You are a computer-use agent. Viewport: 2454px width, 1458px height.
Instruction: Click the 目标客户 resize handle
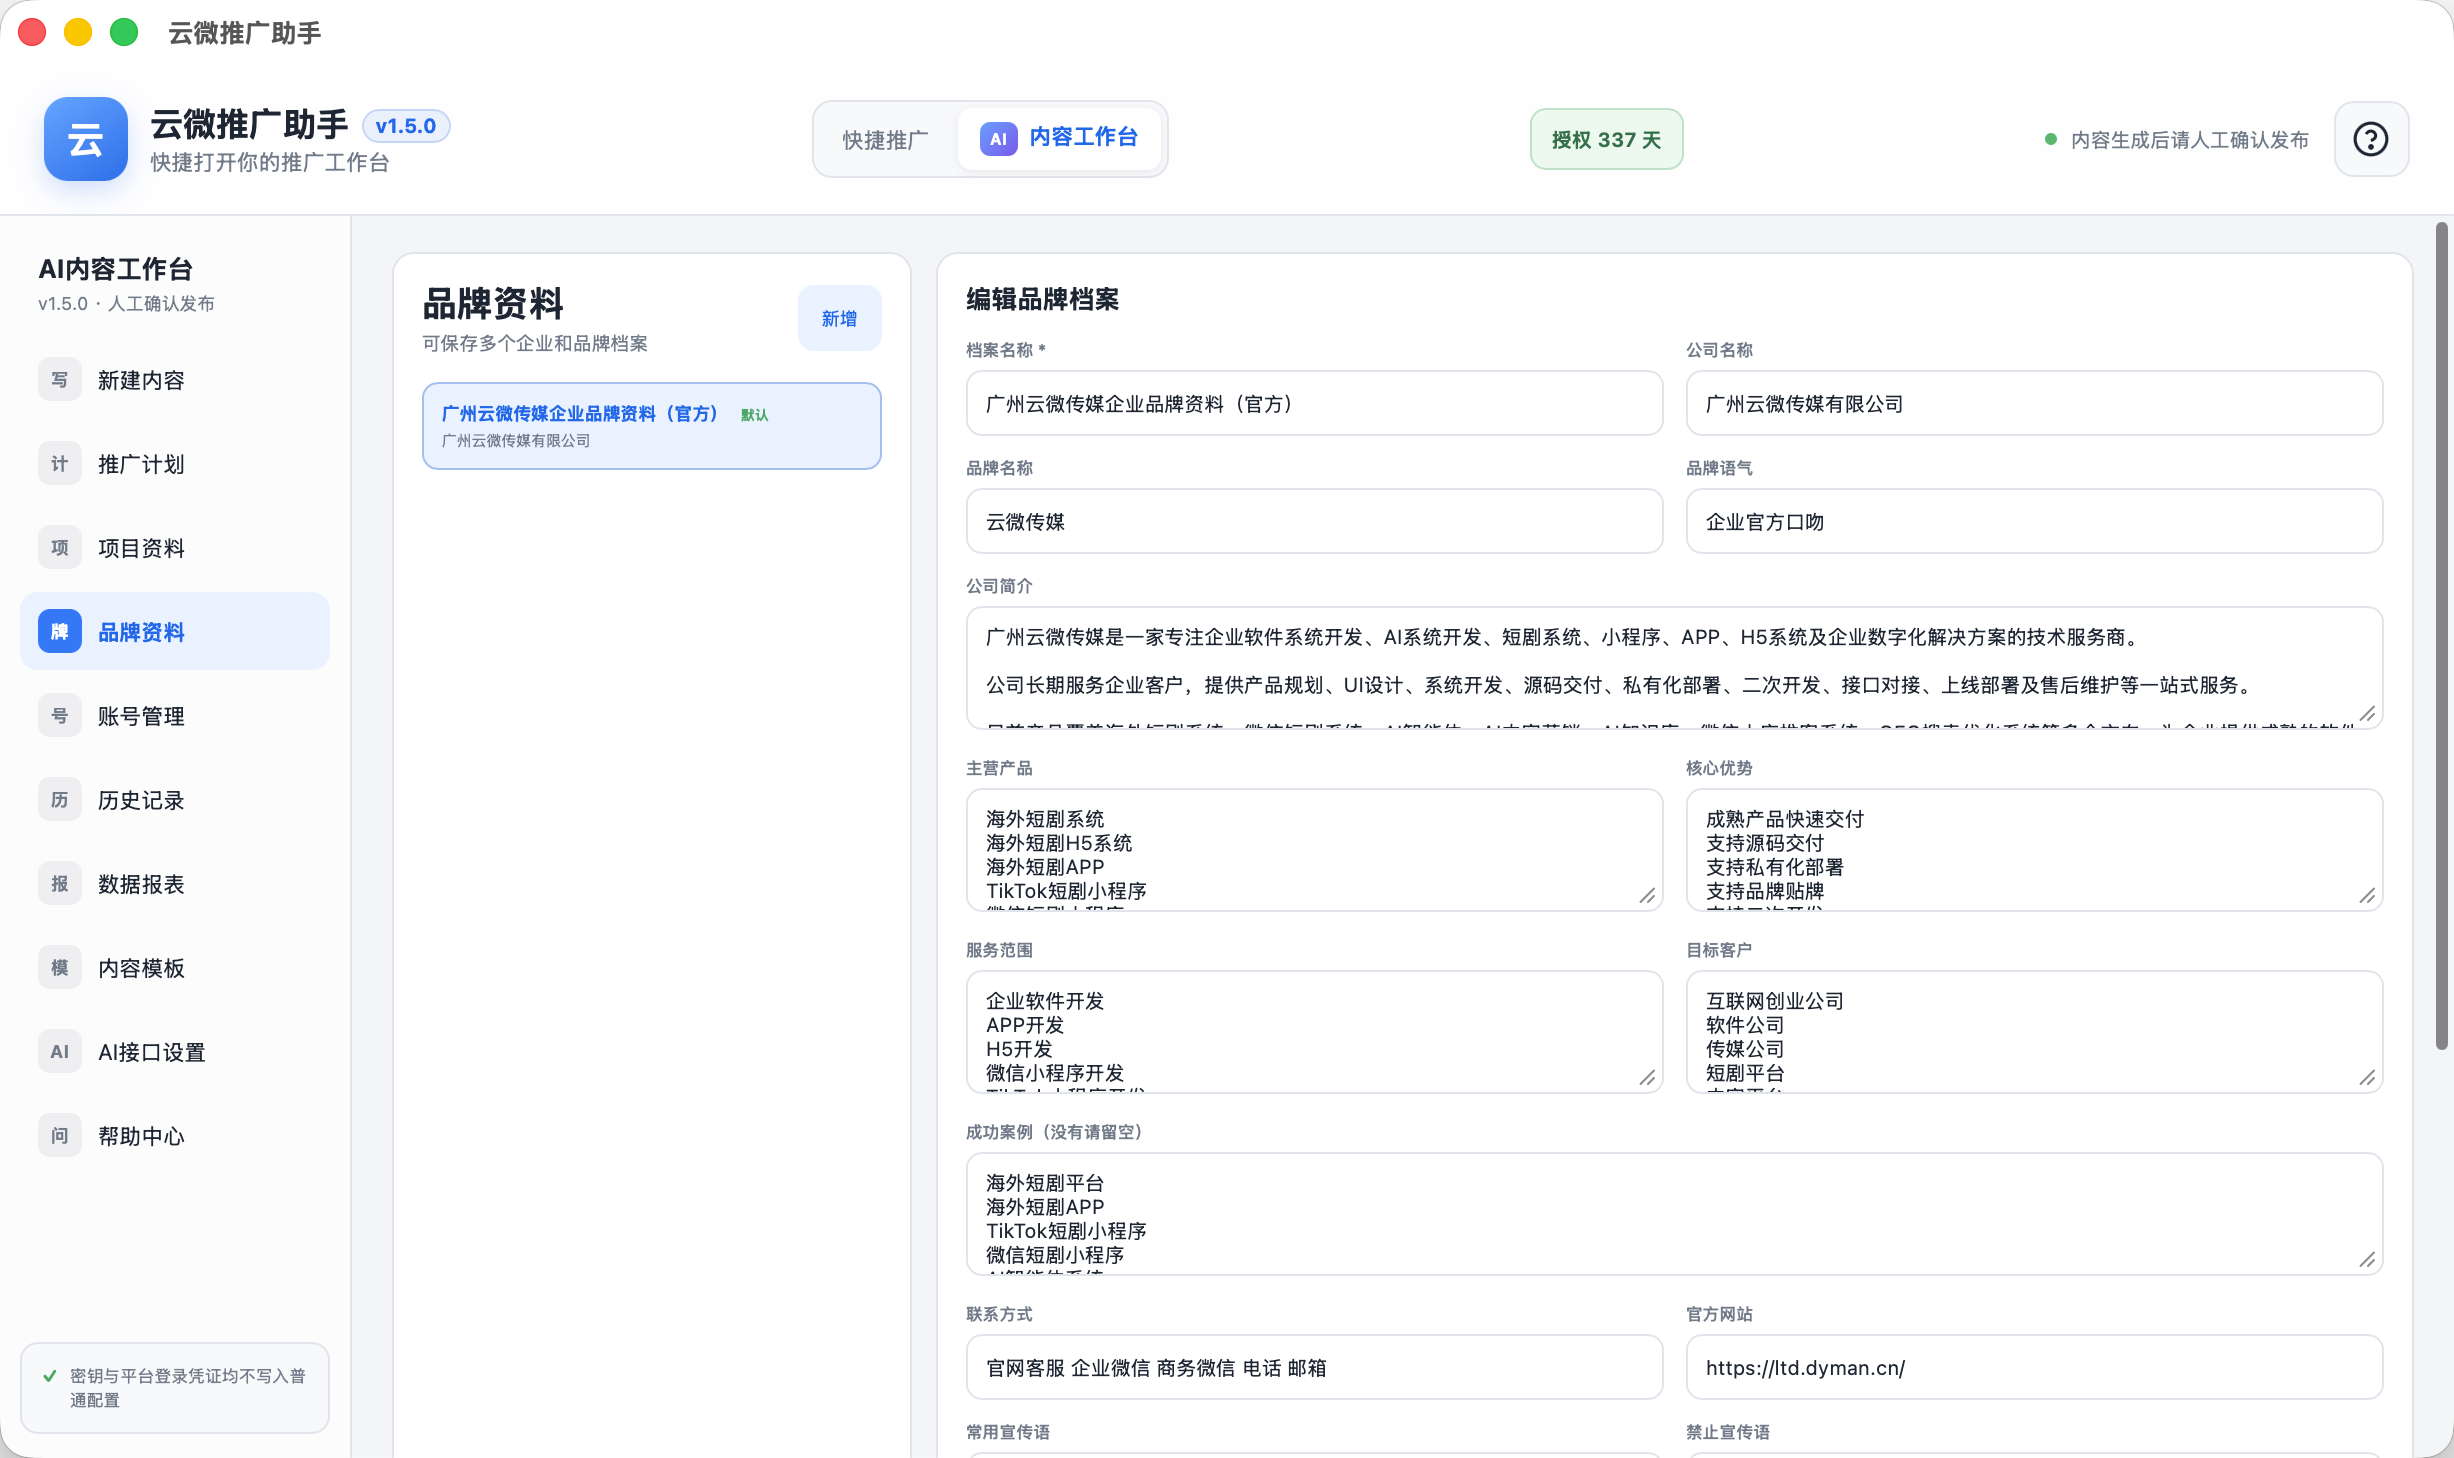coord(2367,1077)
